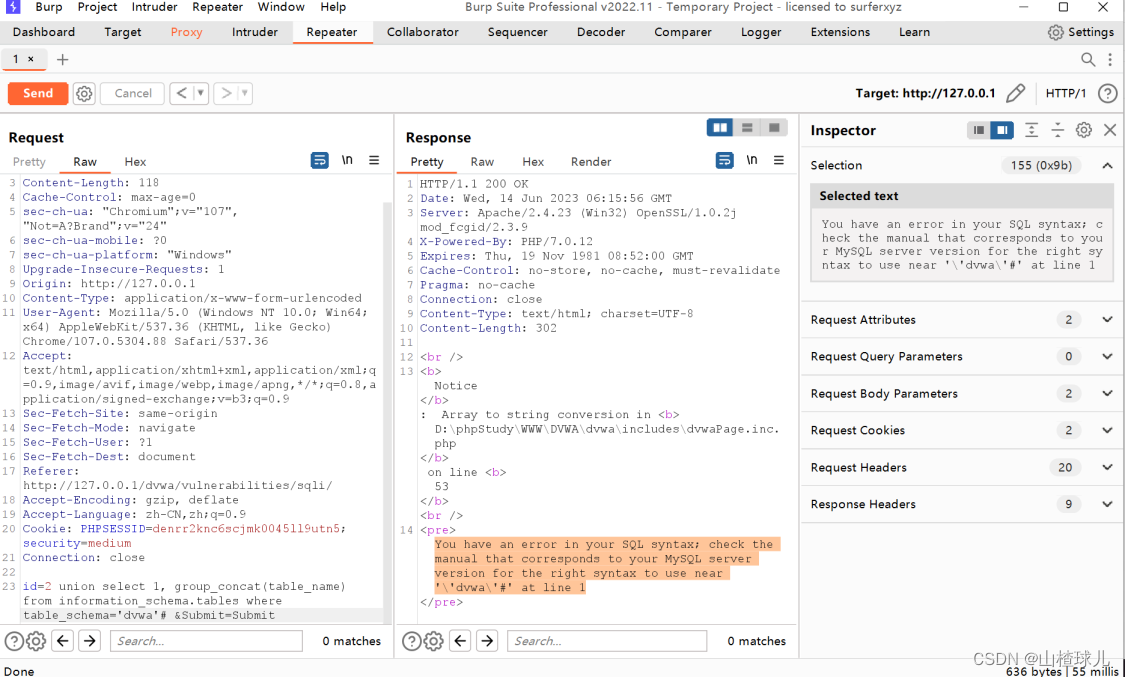Image resolution: width=1125 pixels, height=677 pixels.
Task: Choose tabbed combined layout
Action: coord(774,128)
